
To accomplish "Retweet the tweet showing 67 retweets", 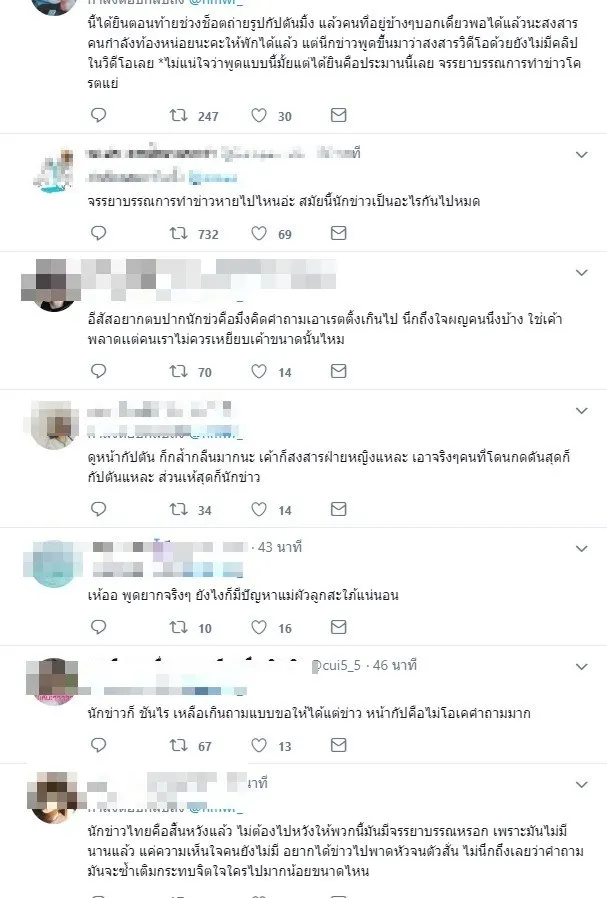I will (x=178, y=745).
